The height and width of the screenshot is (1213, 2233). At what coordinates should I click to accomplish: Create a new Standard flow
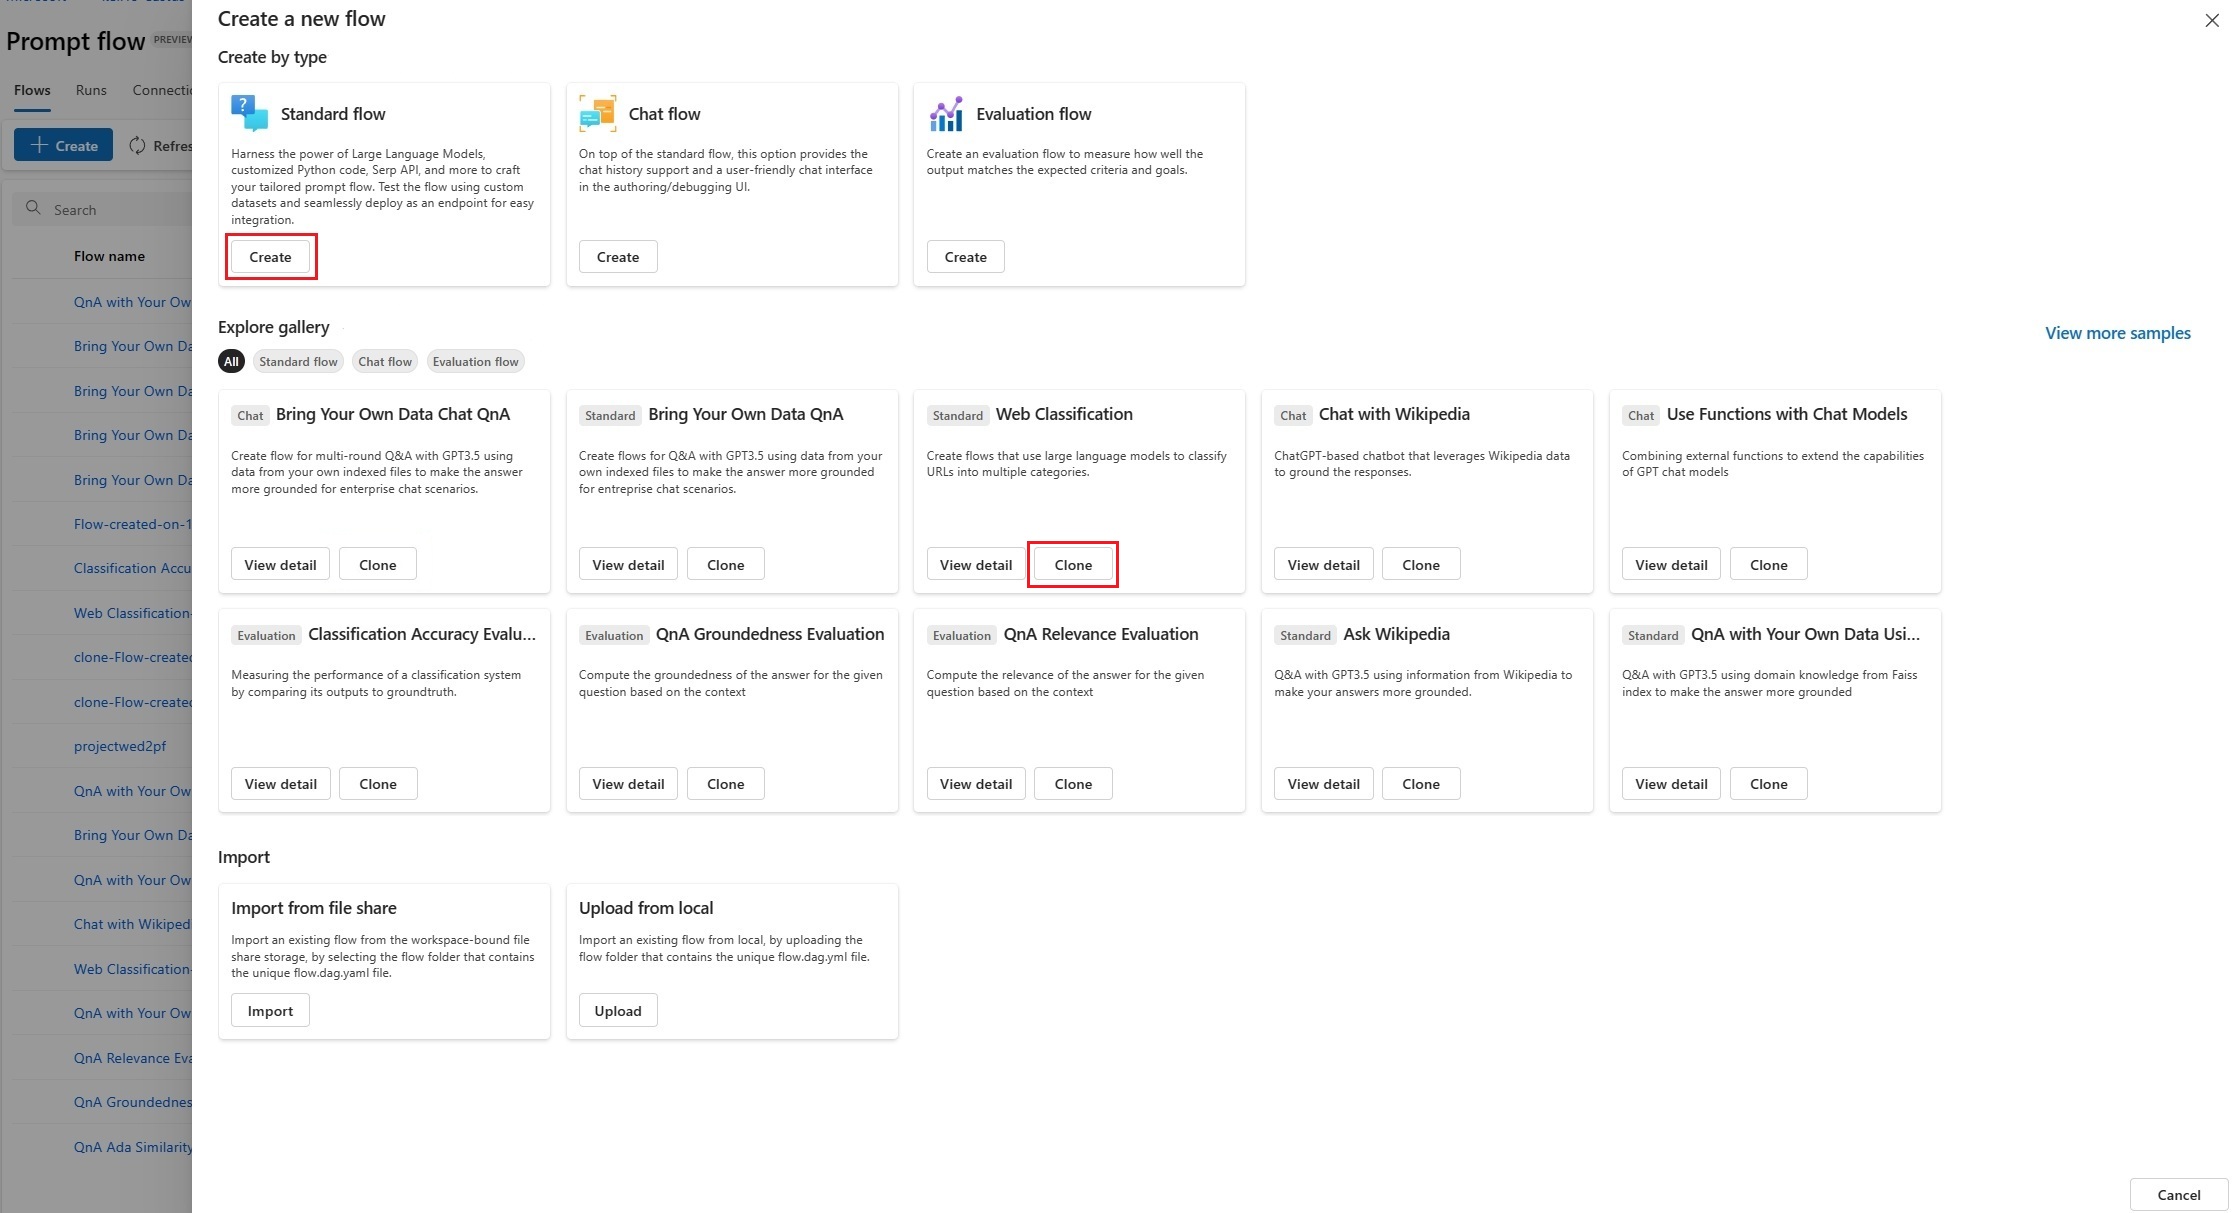click(270, 257)
